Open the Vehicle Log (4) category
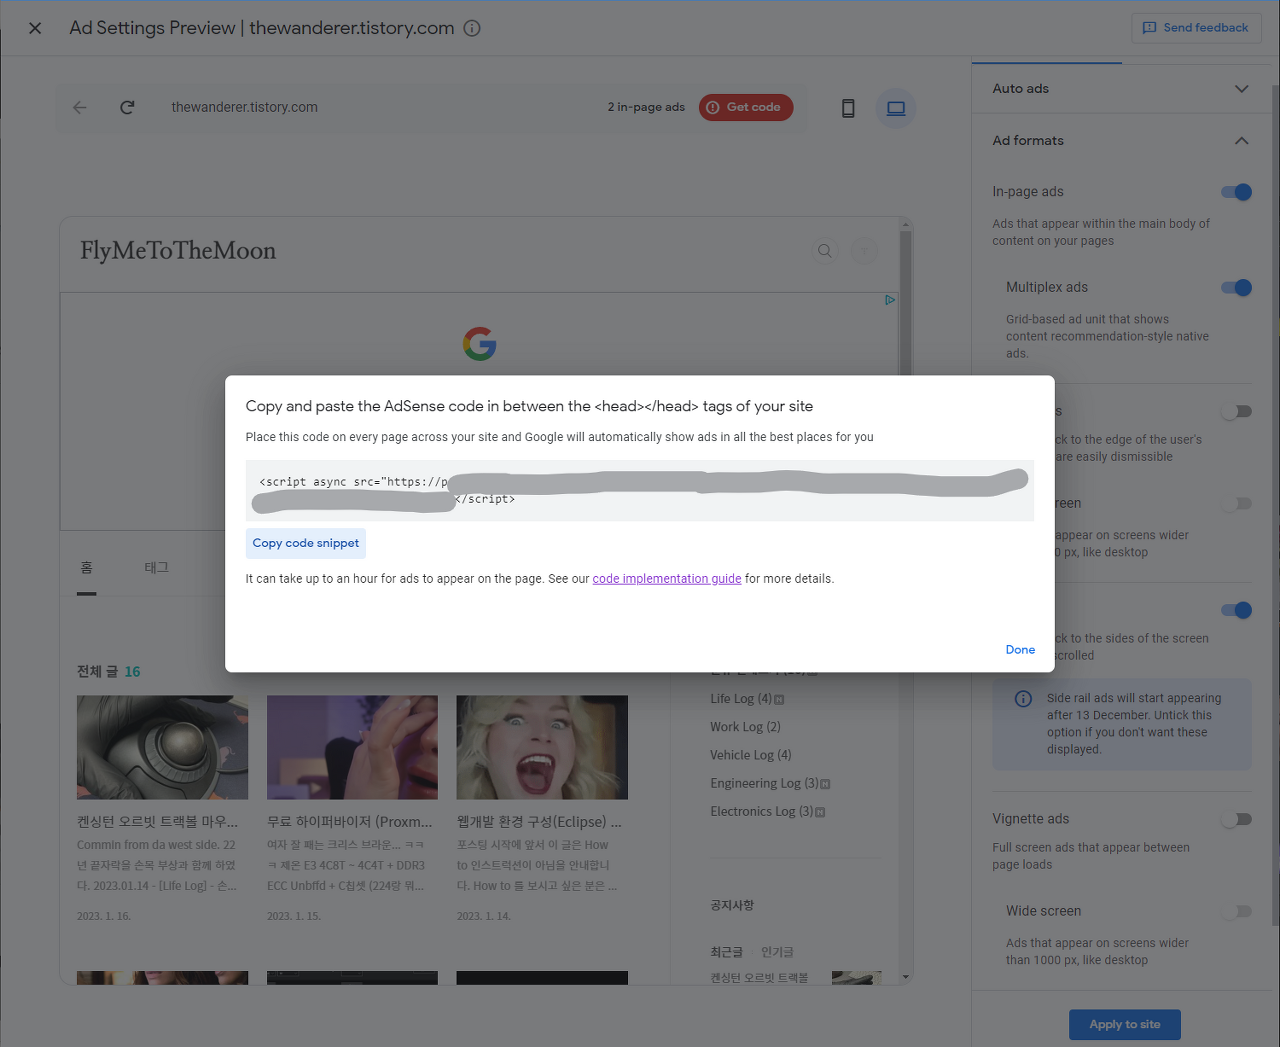The image size is (1280, 1047). (750, 755)
